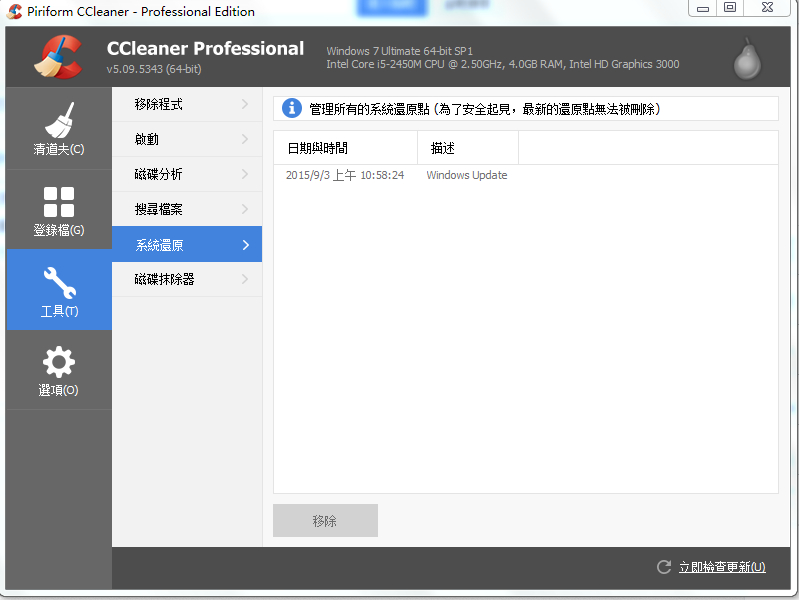This screenshot has height=600, width=799.
Task: Click 立即檢查更新(U) update link
Action: (722, 567)
